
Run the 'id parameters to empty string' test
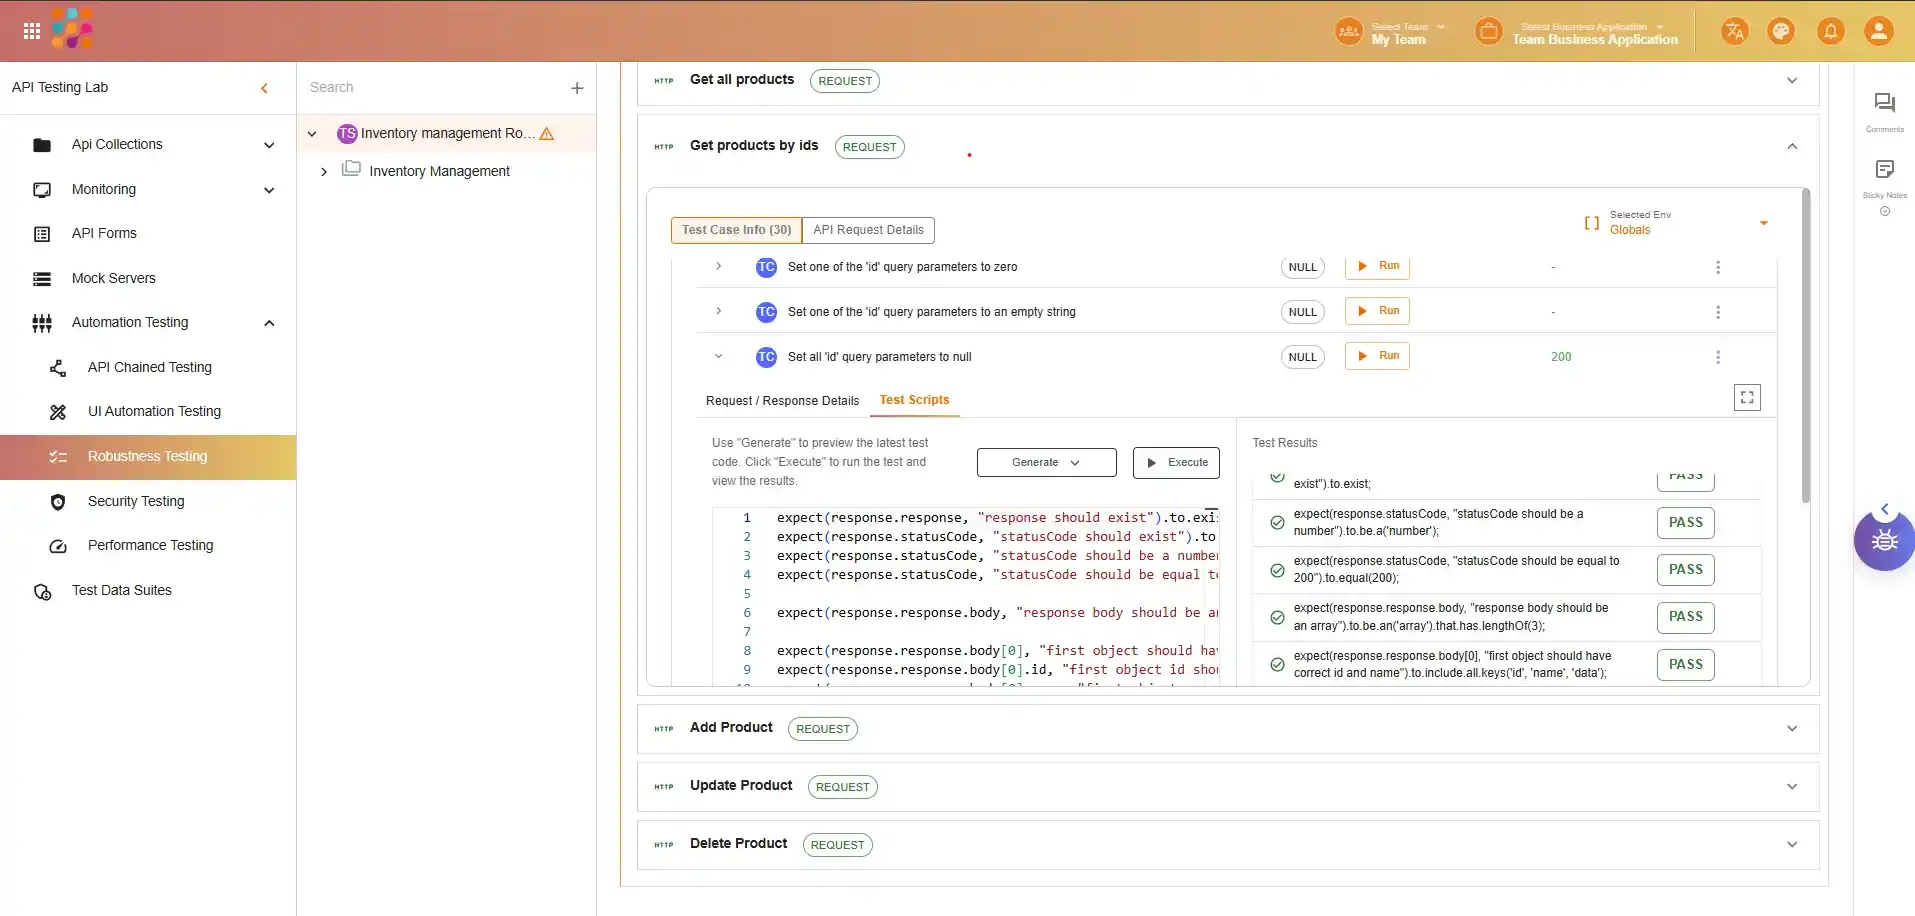click(1377, 311)
